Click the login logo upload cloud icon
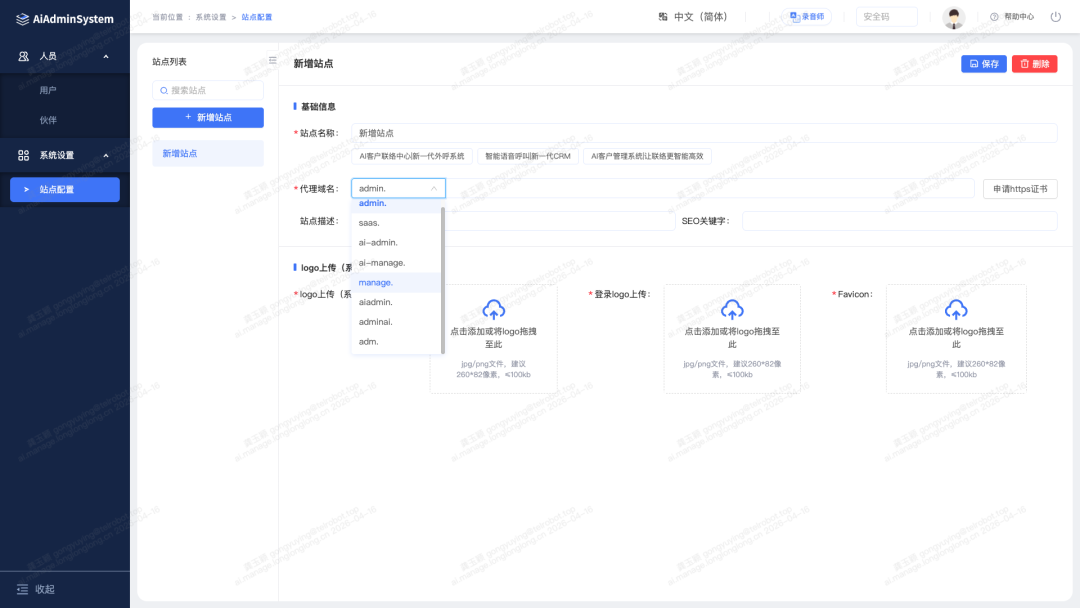Screen dimensions: 1080x608 [x=732, y=310]
